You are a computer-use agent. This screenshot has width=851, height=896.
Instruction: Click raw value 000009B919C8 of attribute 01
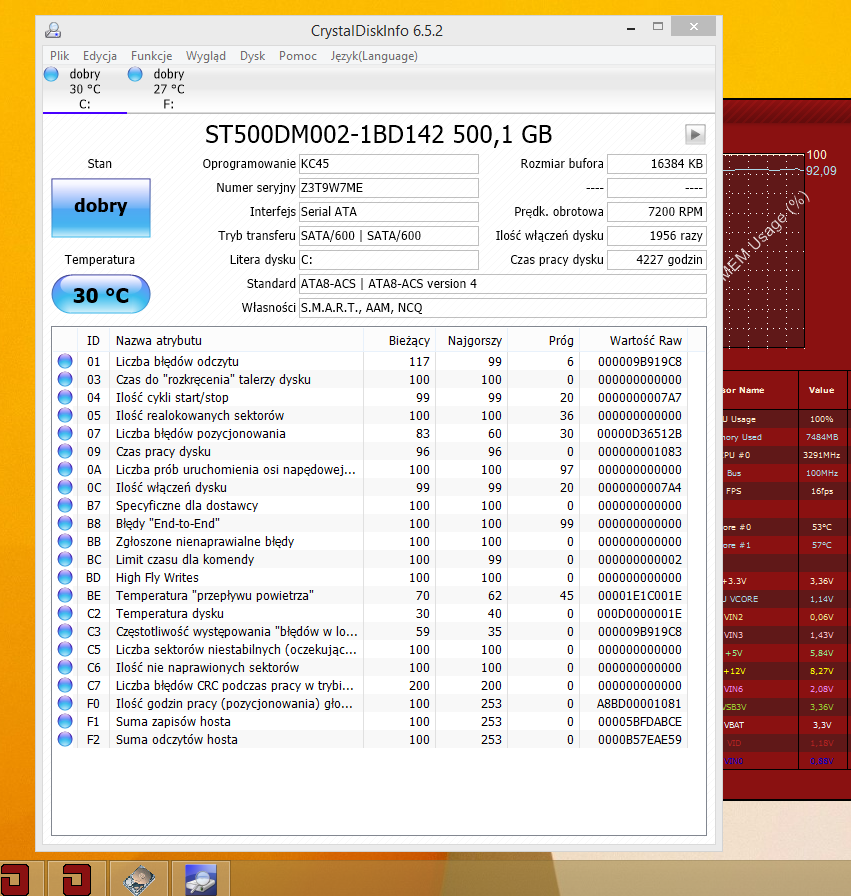[640, 362]
